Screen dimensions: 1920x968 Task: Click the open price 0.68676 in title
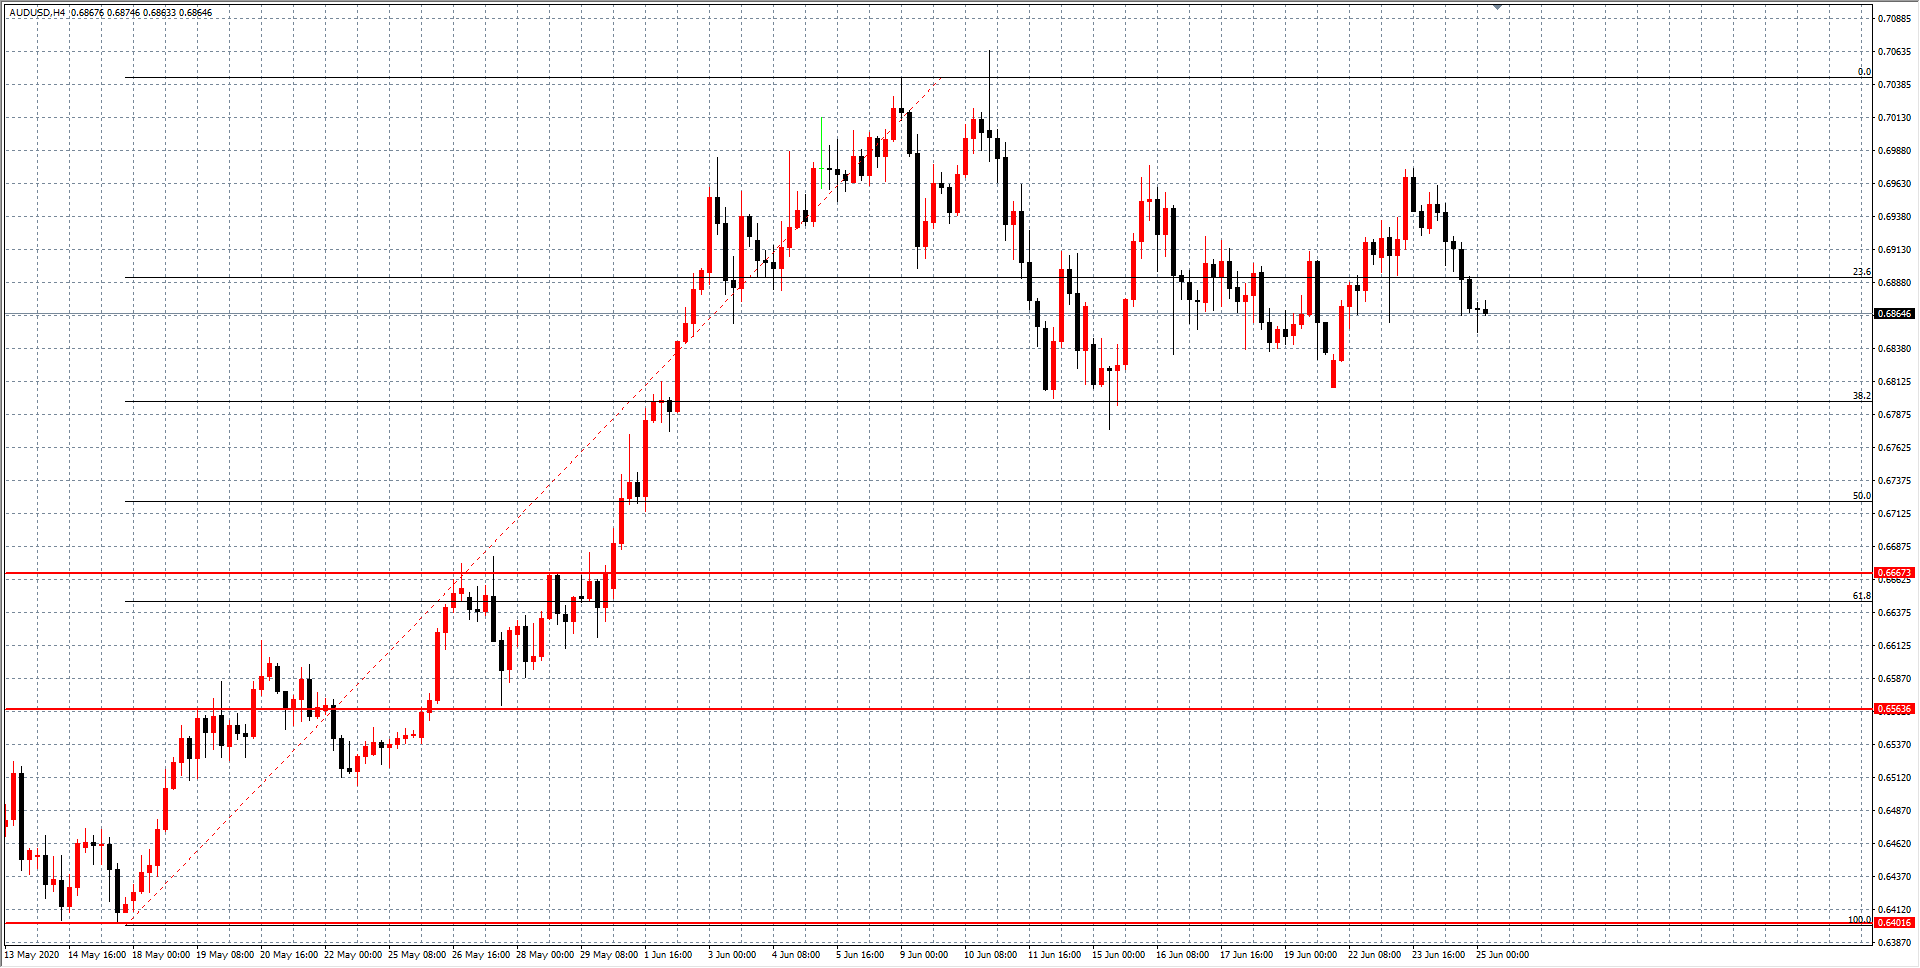[87, 13]
